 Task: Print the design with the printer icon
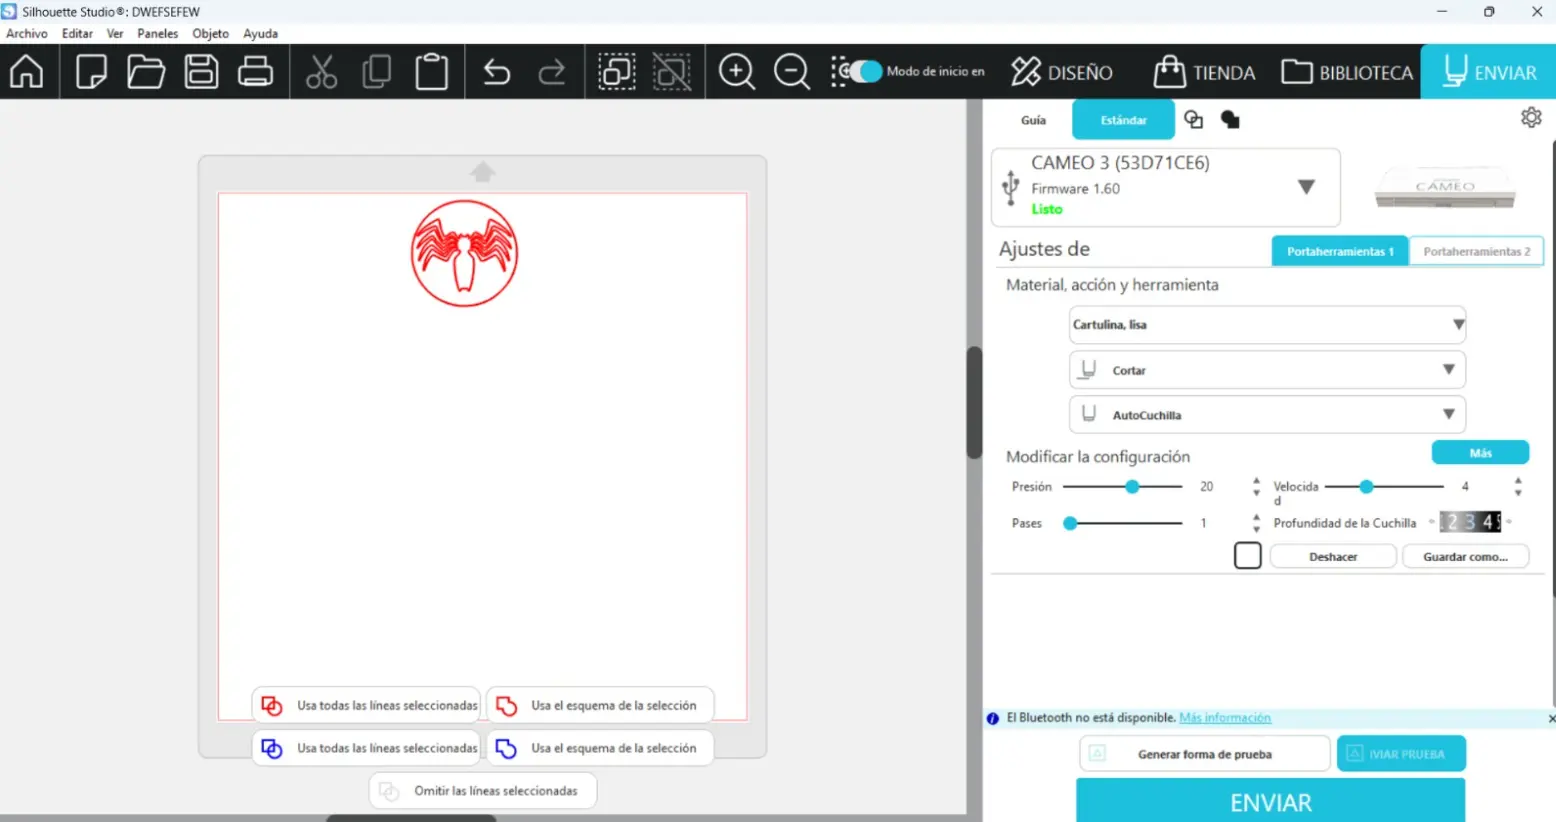(x=255, y=72)
